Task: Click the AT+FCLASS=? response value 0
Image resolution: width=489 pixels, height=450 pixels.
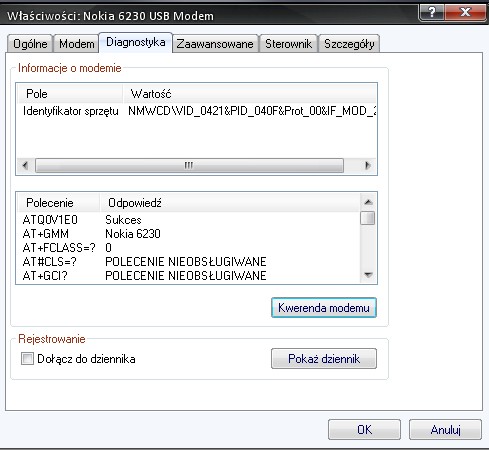Action: point(108,248)
